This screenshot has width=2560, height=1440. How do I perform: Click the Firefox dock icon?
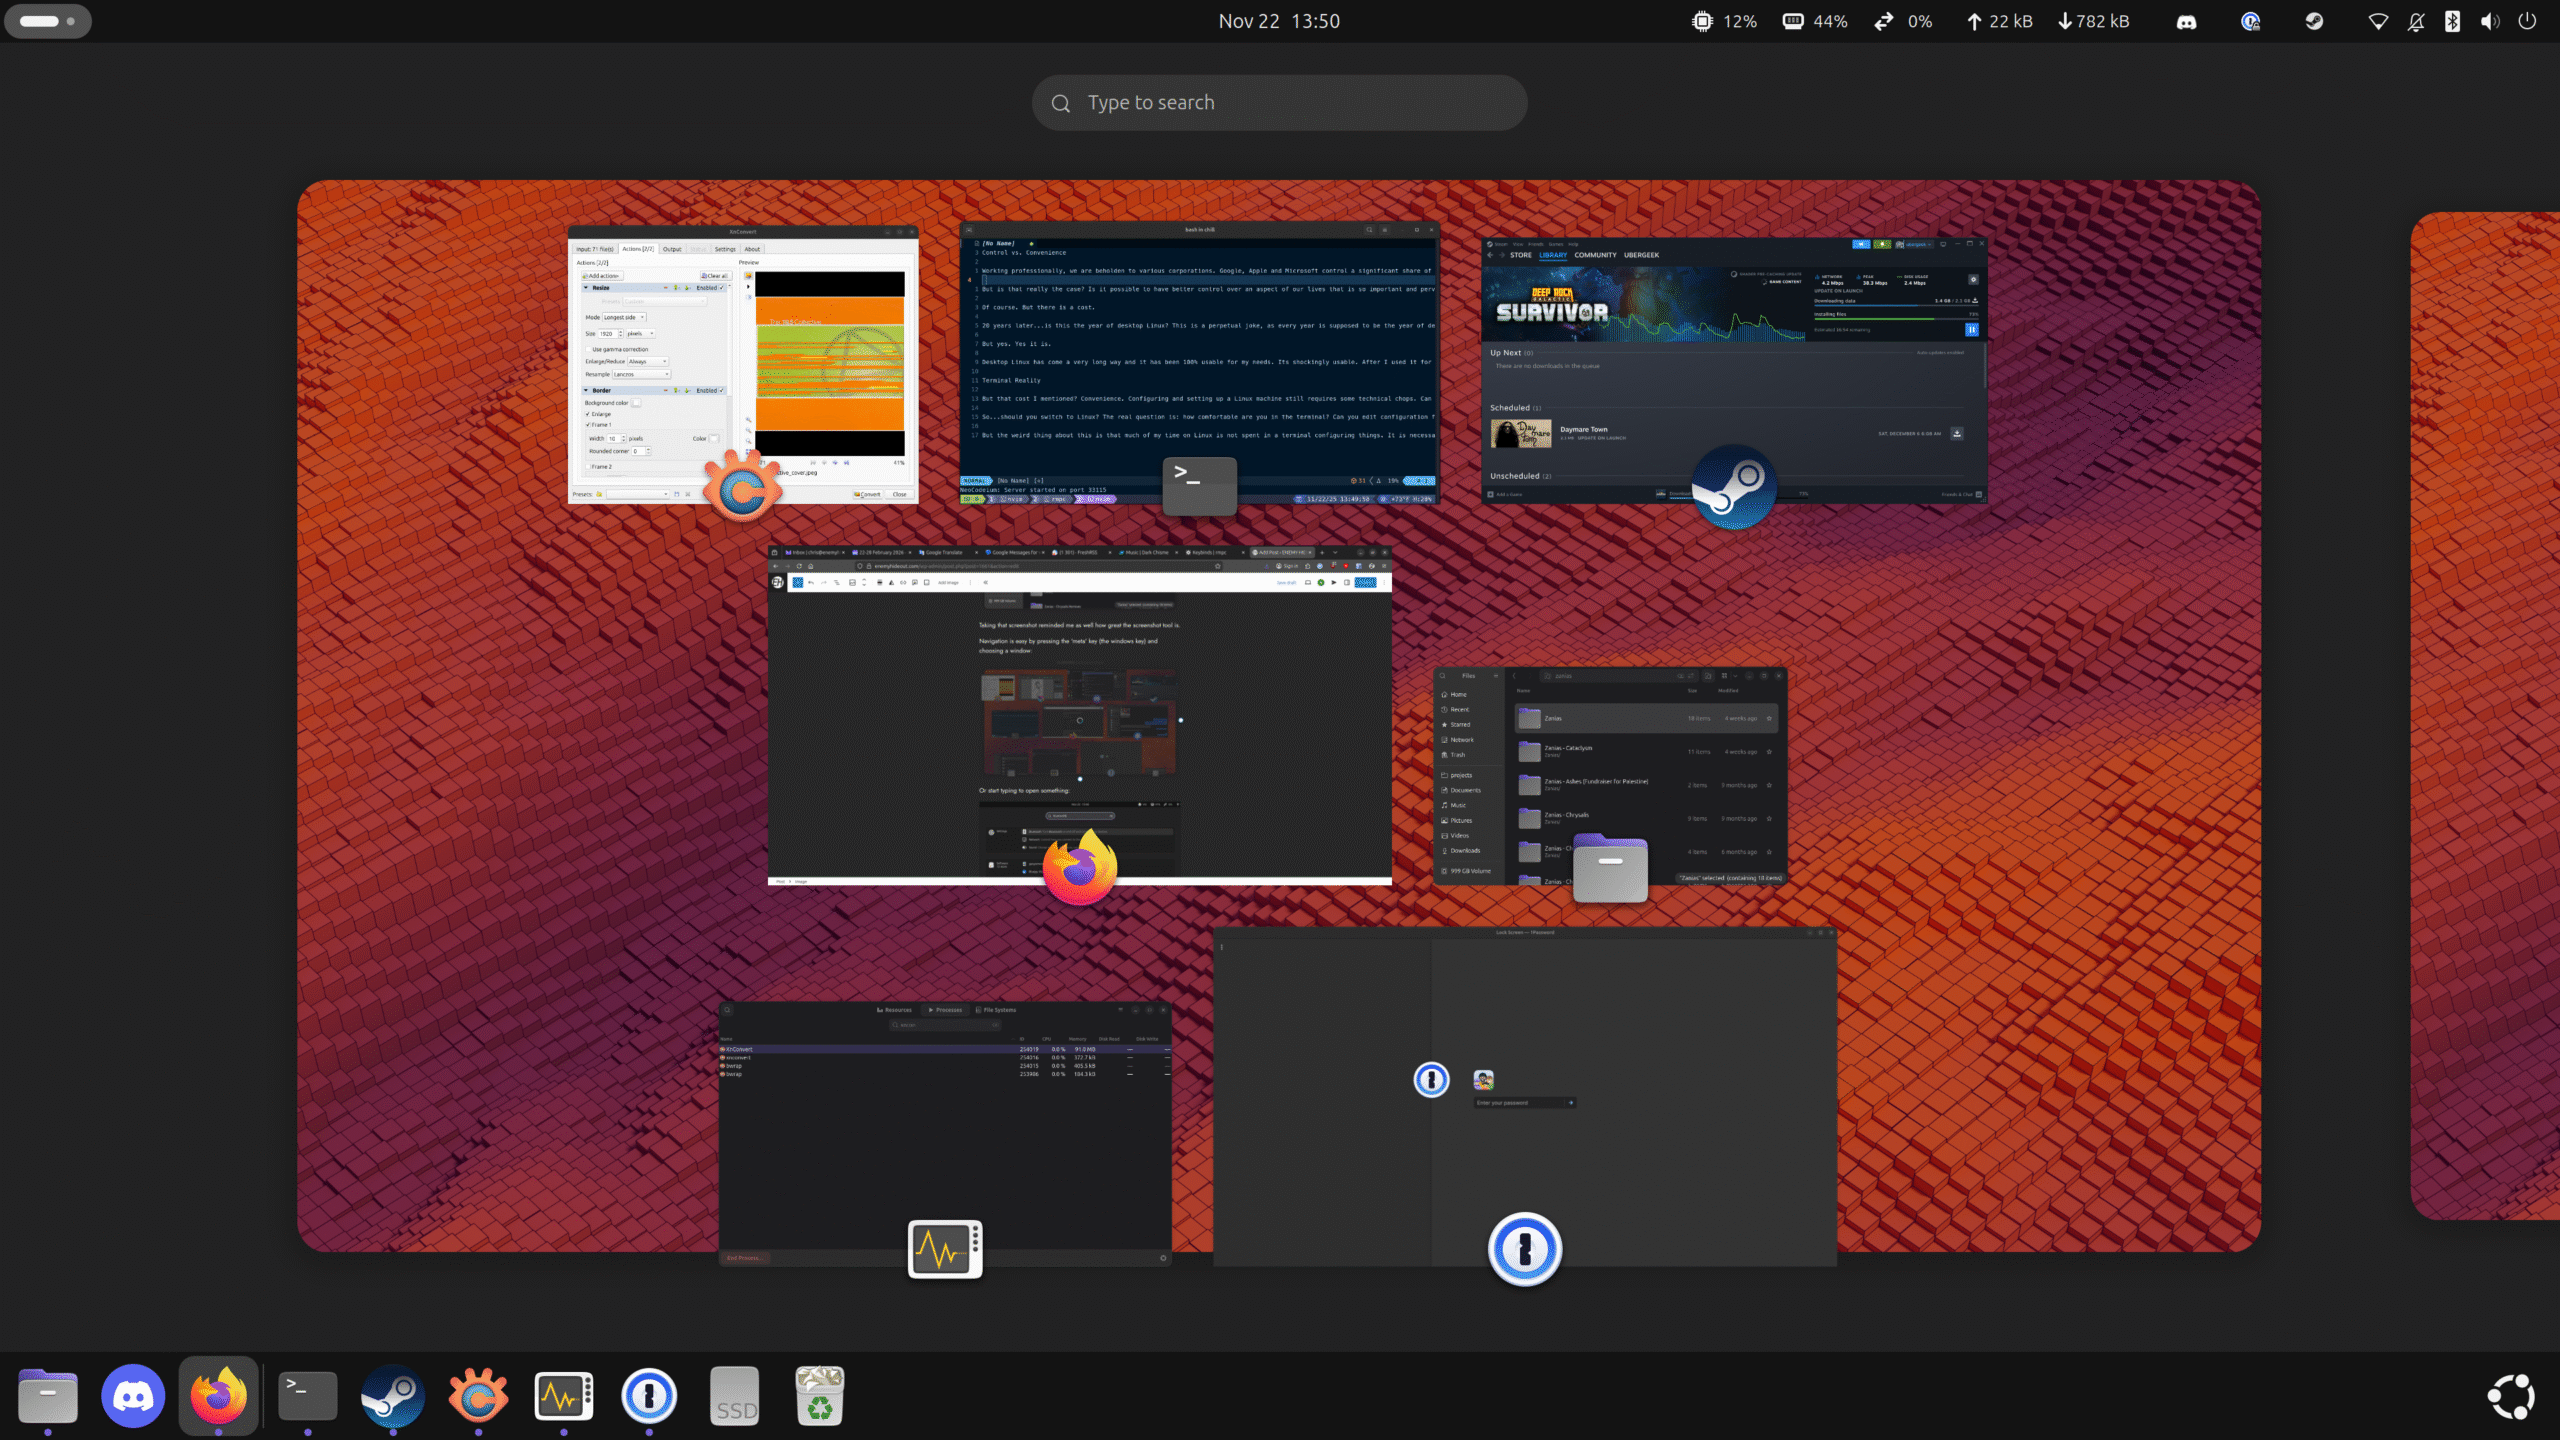coord(219,1395)
